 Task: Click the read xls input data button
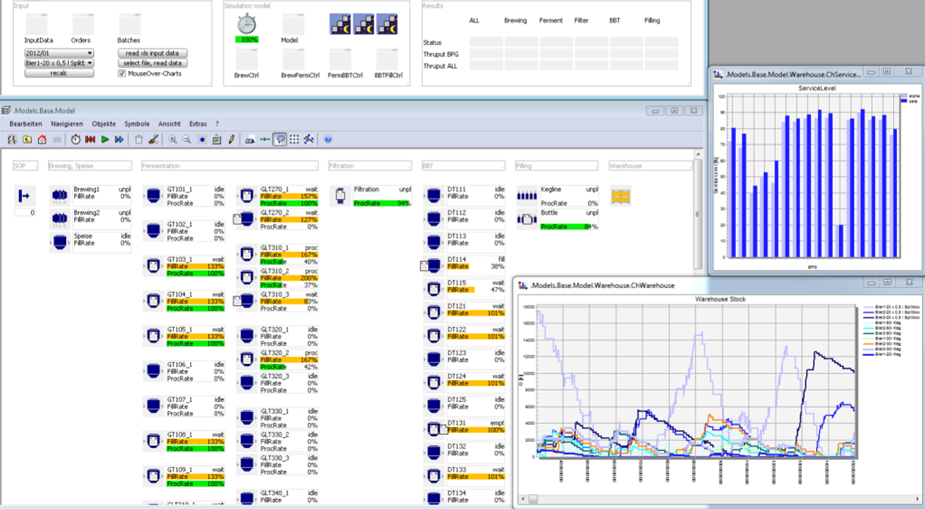[152, 53]
